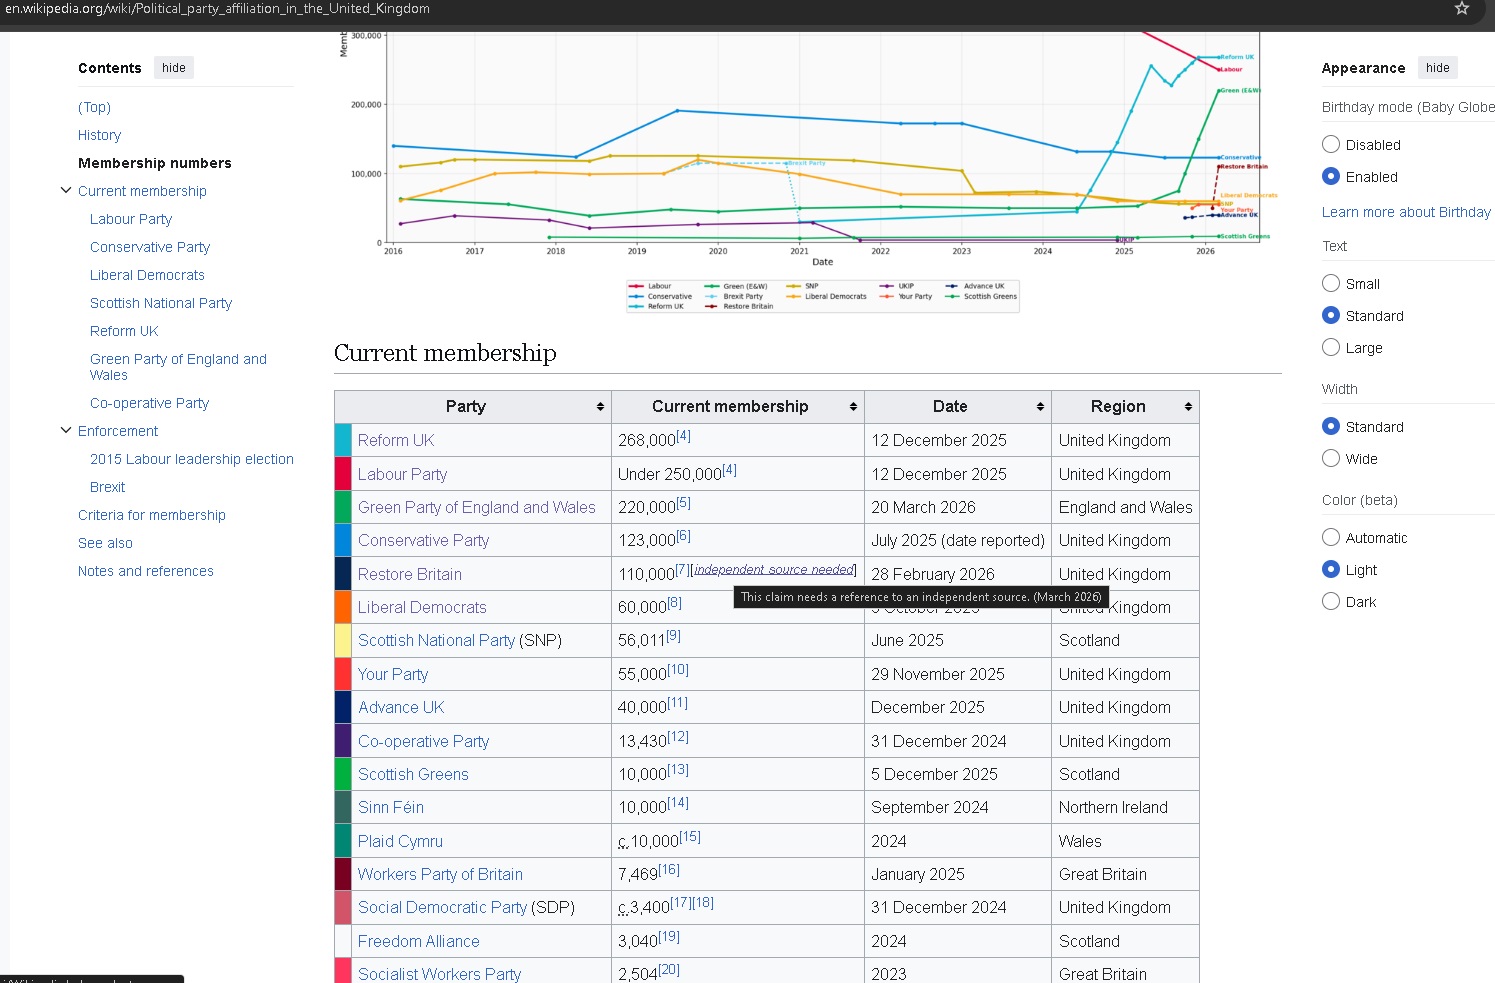Choose Wide page width

pos(1331,458)
